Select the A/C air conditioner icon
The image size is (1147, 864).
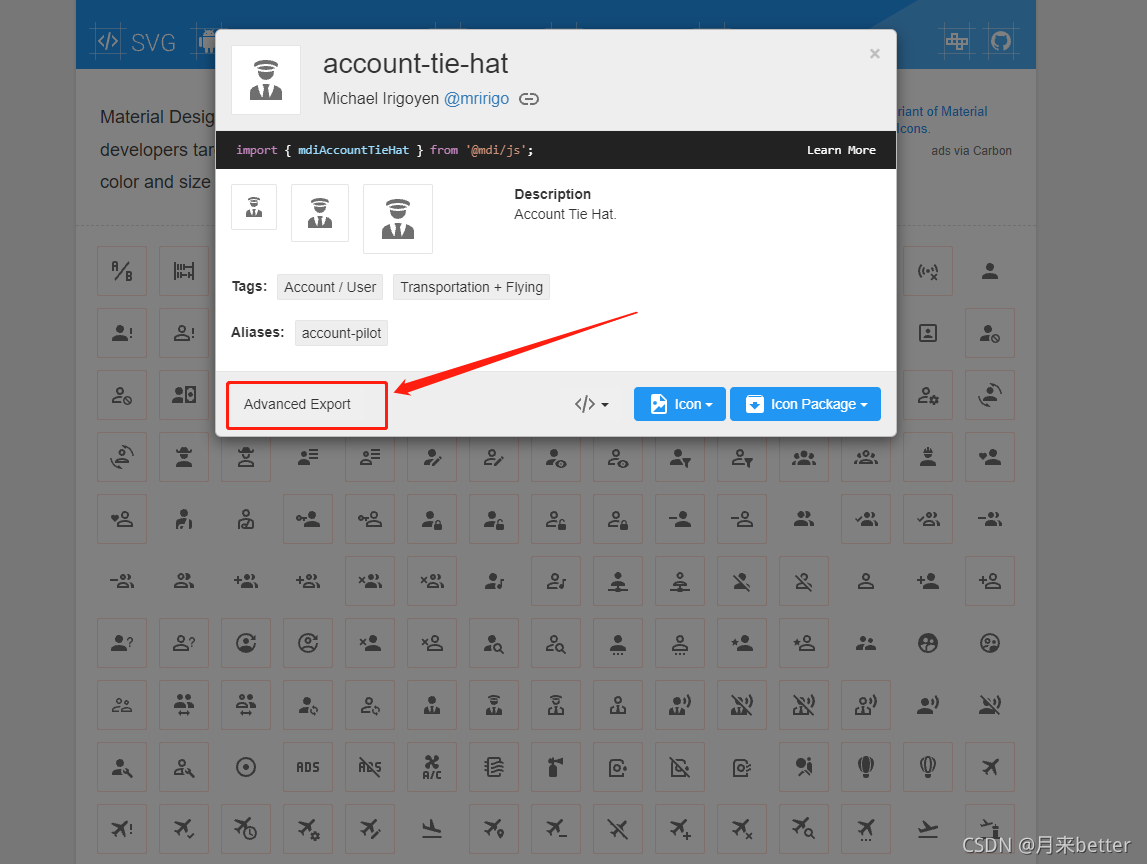point(432,767)
